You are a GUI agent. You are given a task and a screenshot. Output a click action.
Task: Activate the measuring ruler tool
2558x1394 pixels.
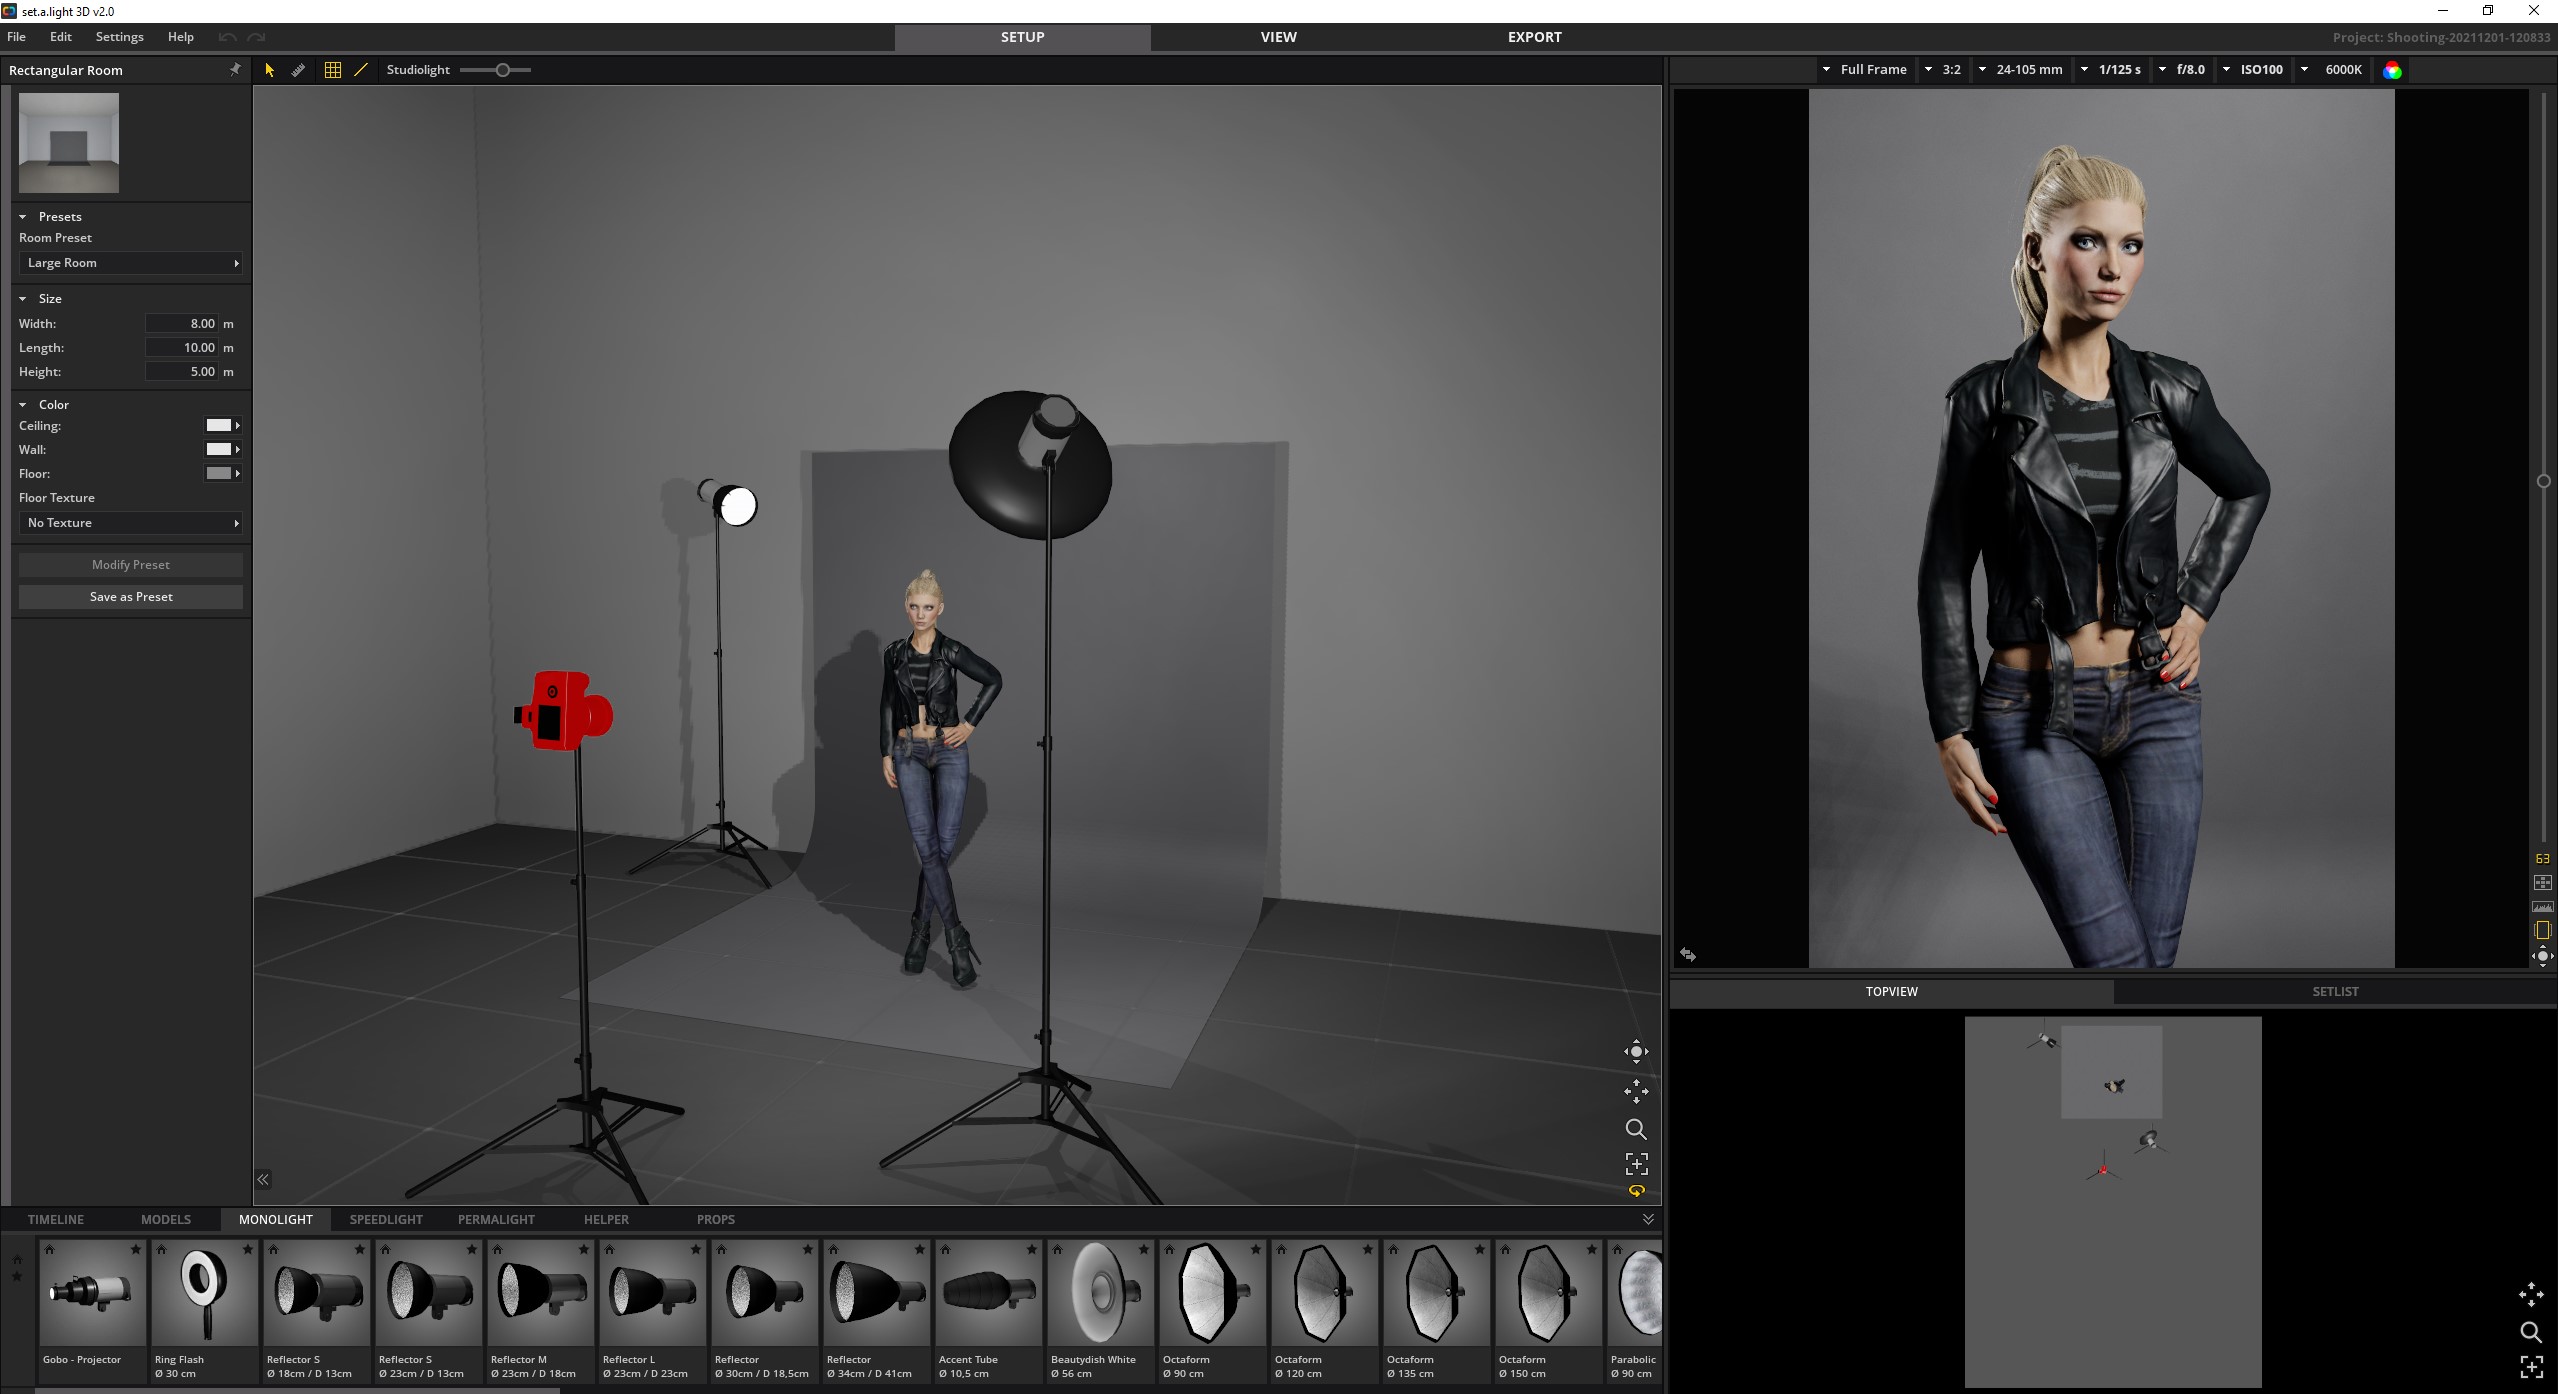(x=298, y=70)
